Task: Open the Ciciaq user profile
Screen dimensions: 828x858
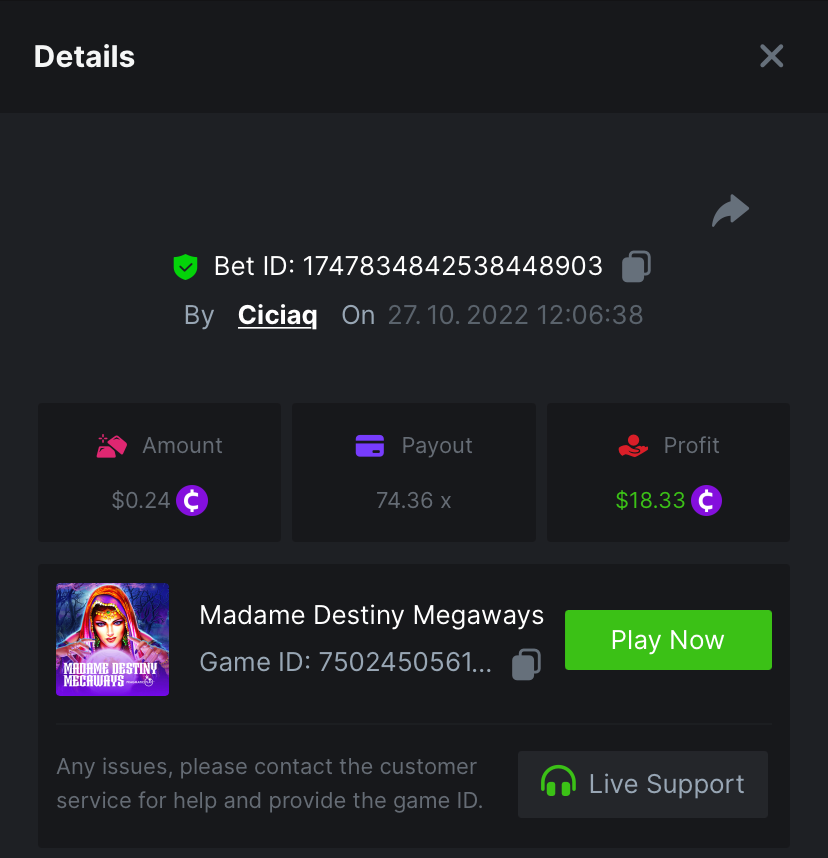Action: 277,316
